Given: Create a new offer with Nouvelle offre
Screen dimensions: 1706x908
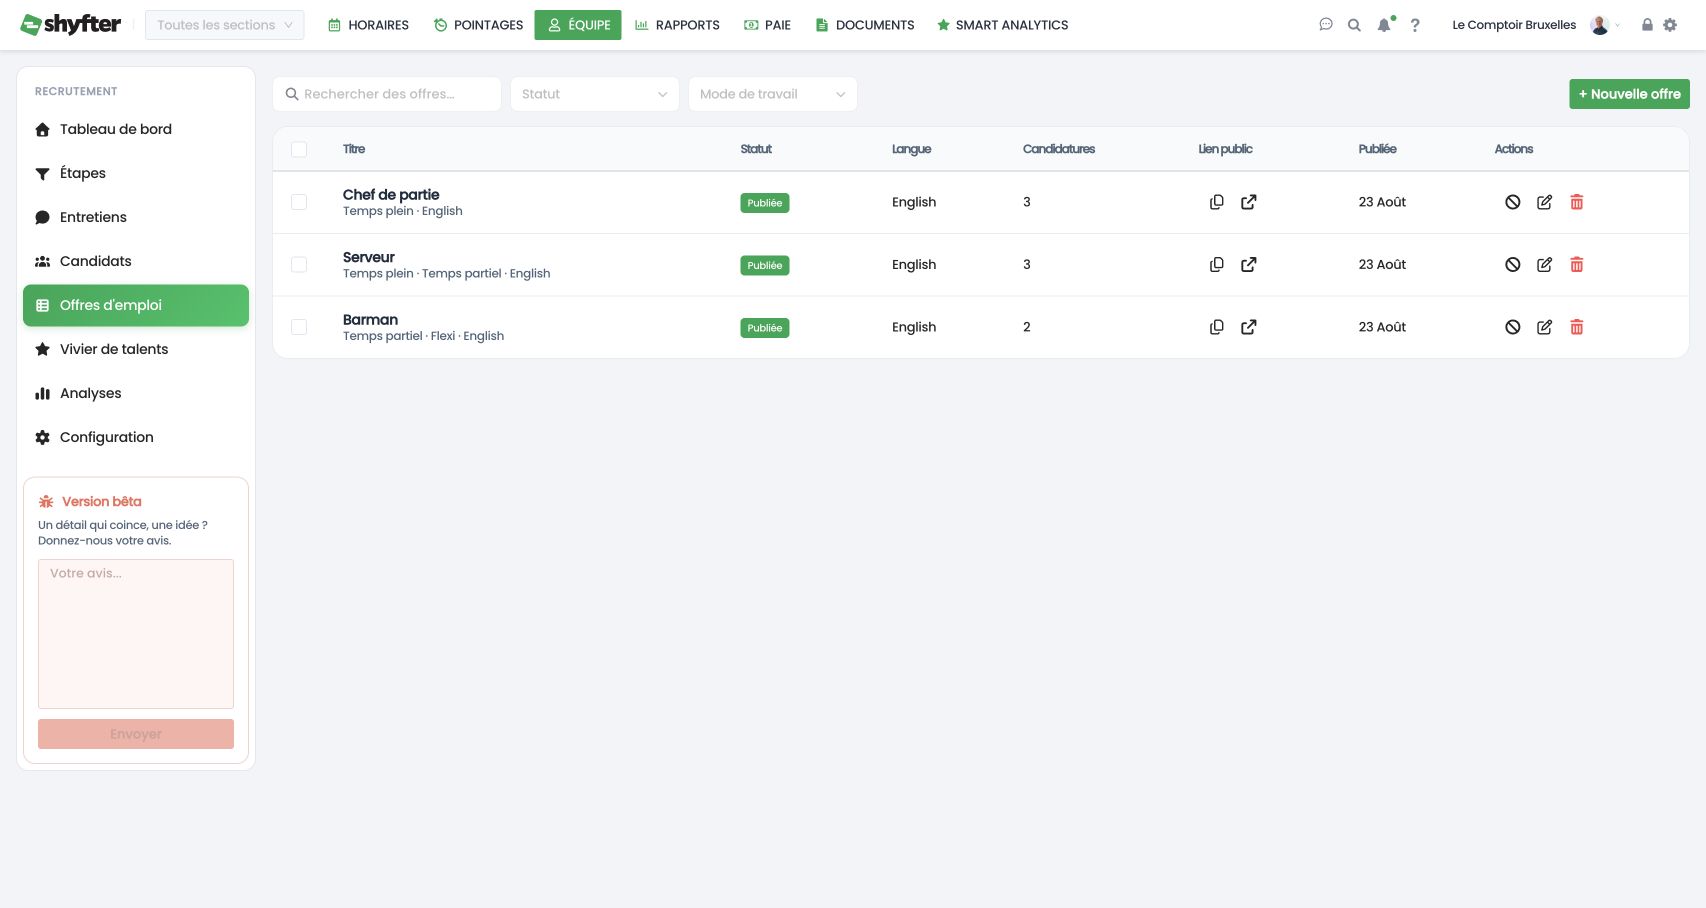Looking at the screenshot, I should [x=1629, y=94].
